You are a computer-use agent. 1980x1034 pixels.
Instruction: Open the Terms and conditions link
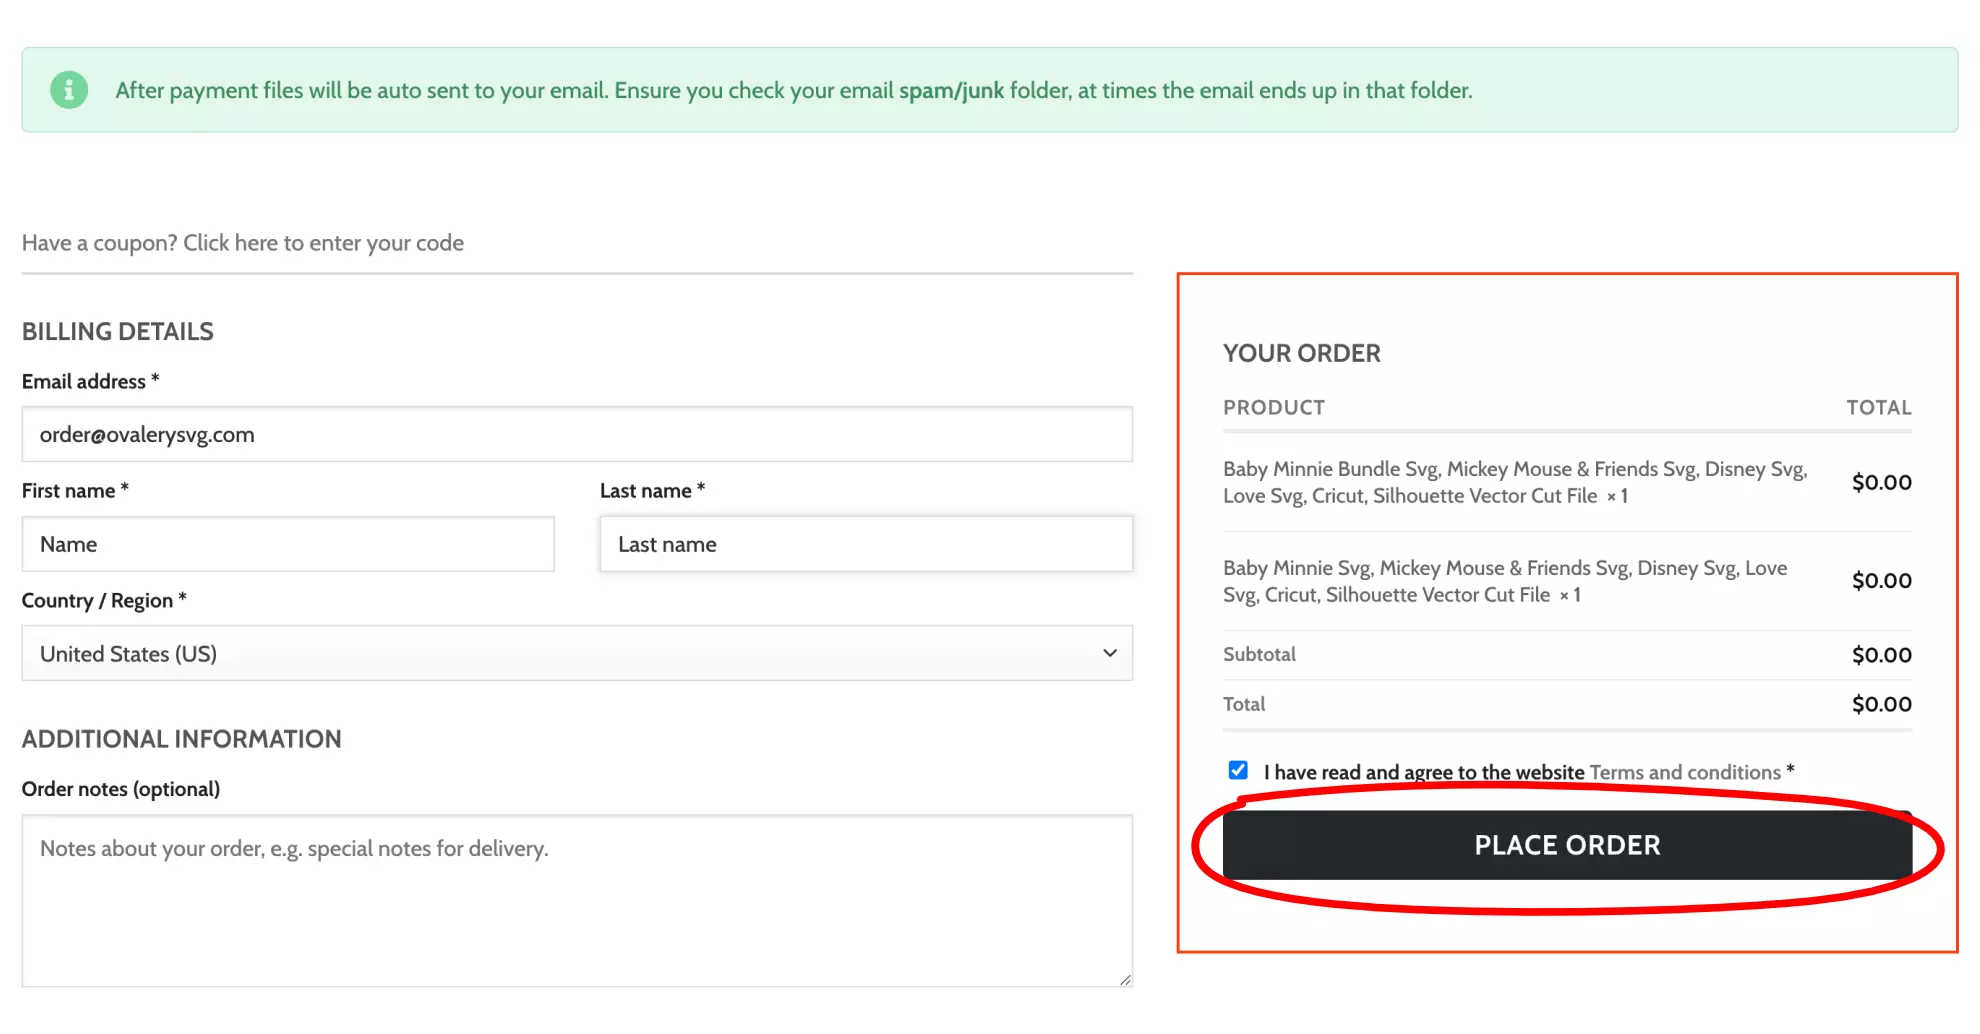click(1685, 772)
